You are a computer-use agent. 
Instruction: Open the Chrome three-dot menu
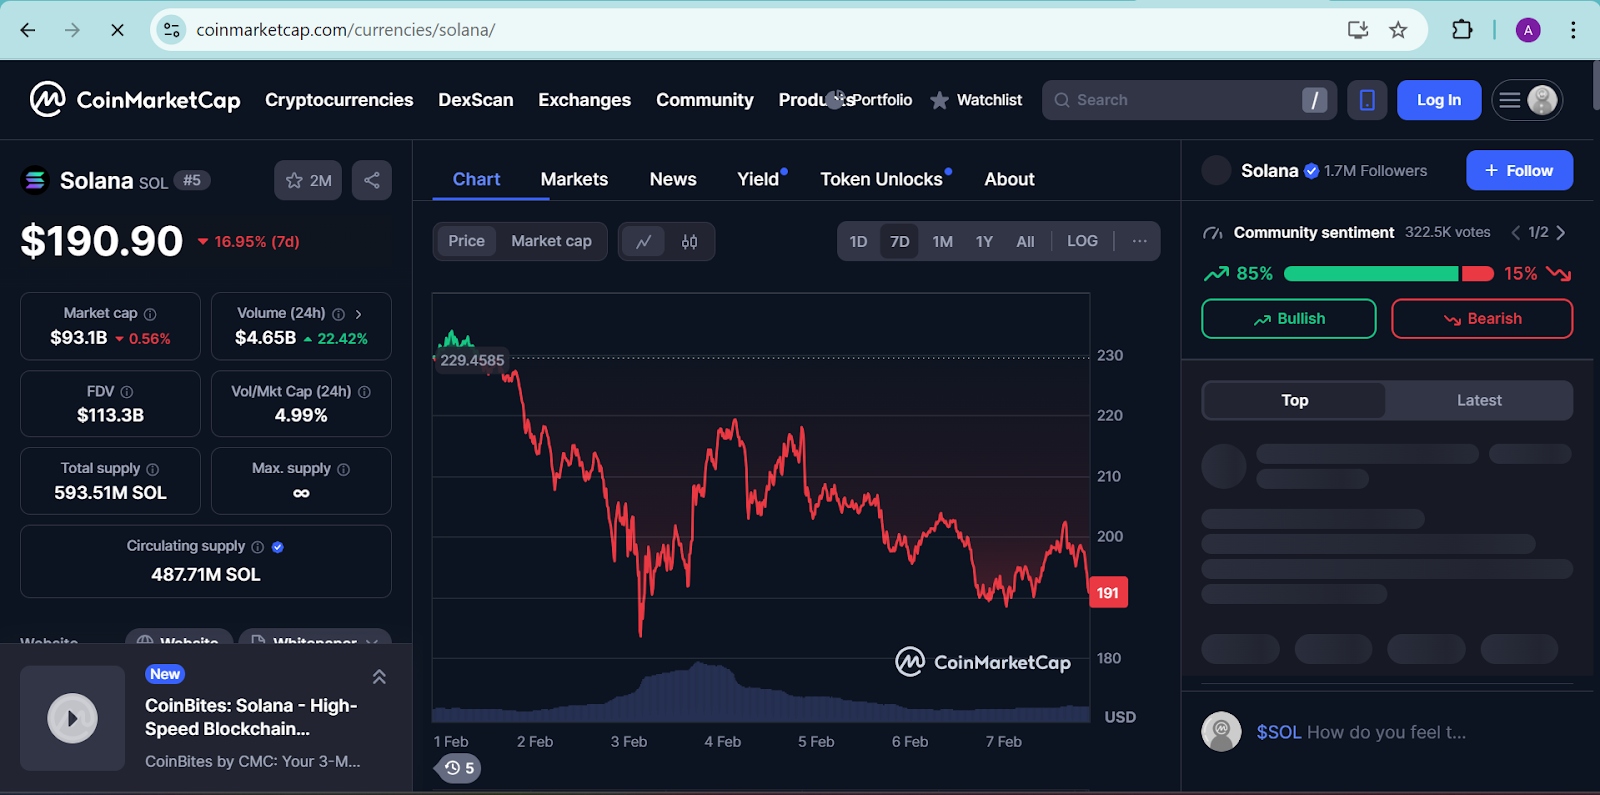(1573, 30)
